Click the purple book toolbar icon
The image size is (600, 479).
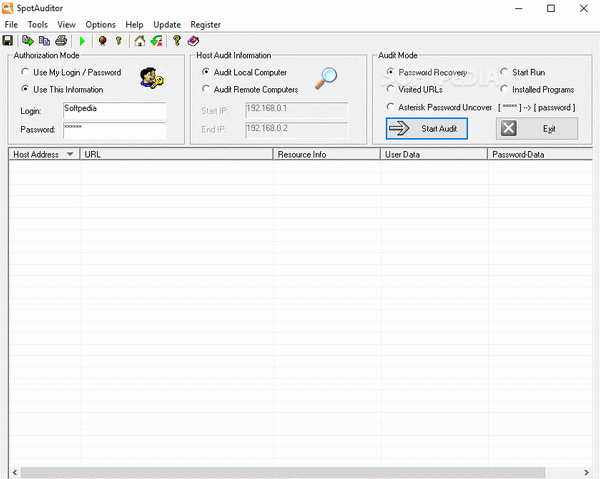193,41
